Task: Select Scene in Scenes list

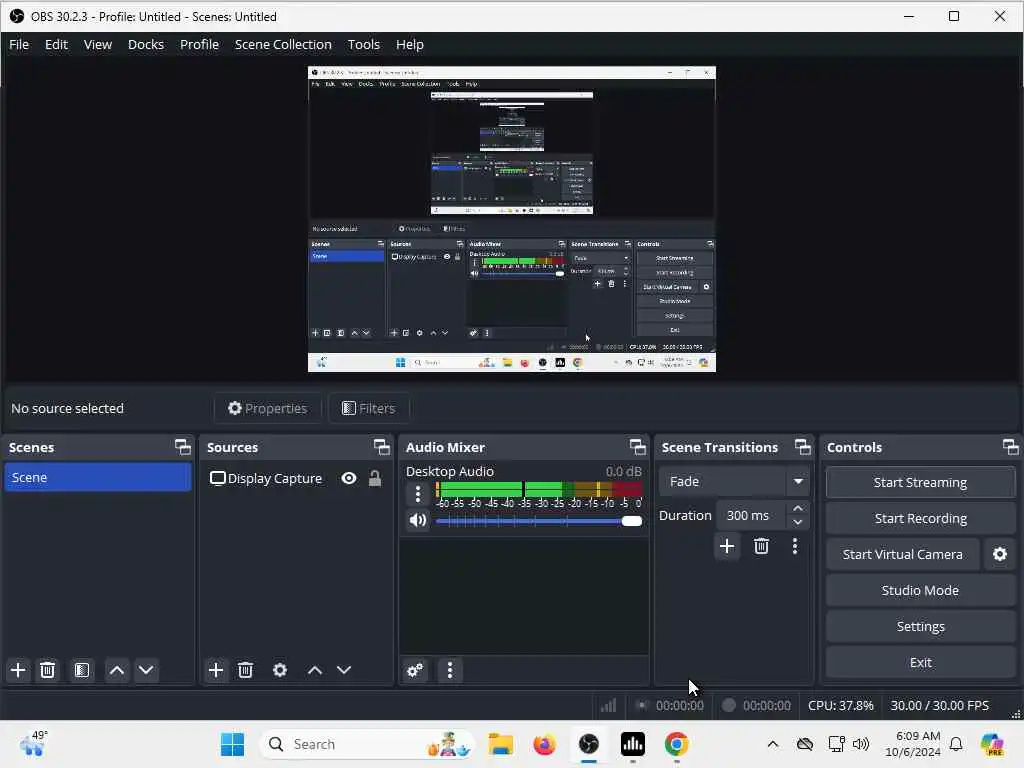Action: [98, 477]
